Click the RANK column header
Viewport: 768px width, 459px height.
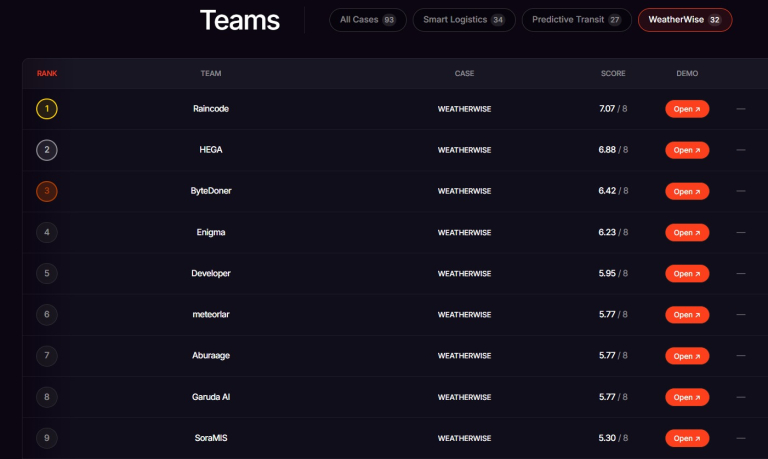[47, 74]
